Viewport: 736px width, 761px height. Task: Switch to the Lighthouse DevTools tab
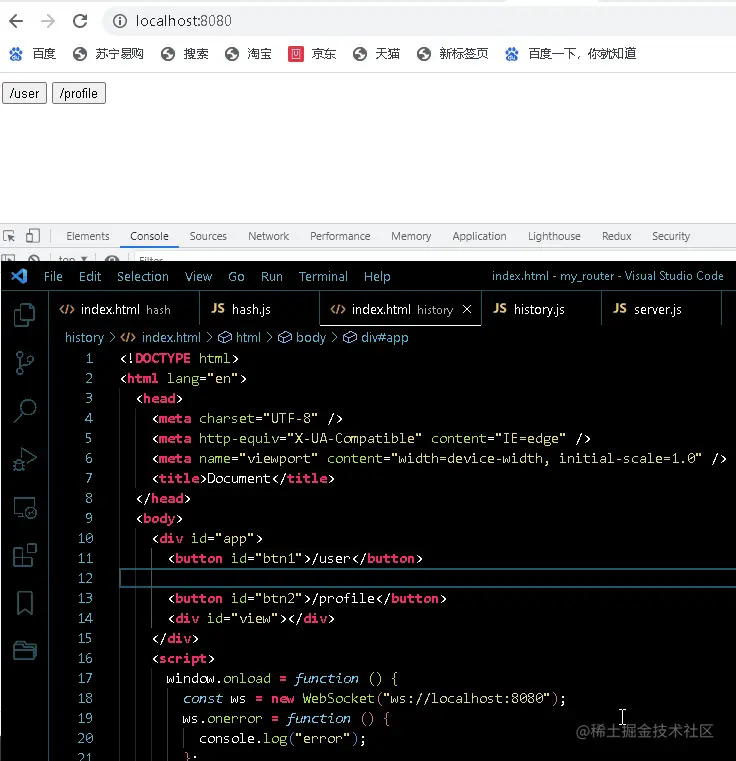click(x=554, y=236)
